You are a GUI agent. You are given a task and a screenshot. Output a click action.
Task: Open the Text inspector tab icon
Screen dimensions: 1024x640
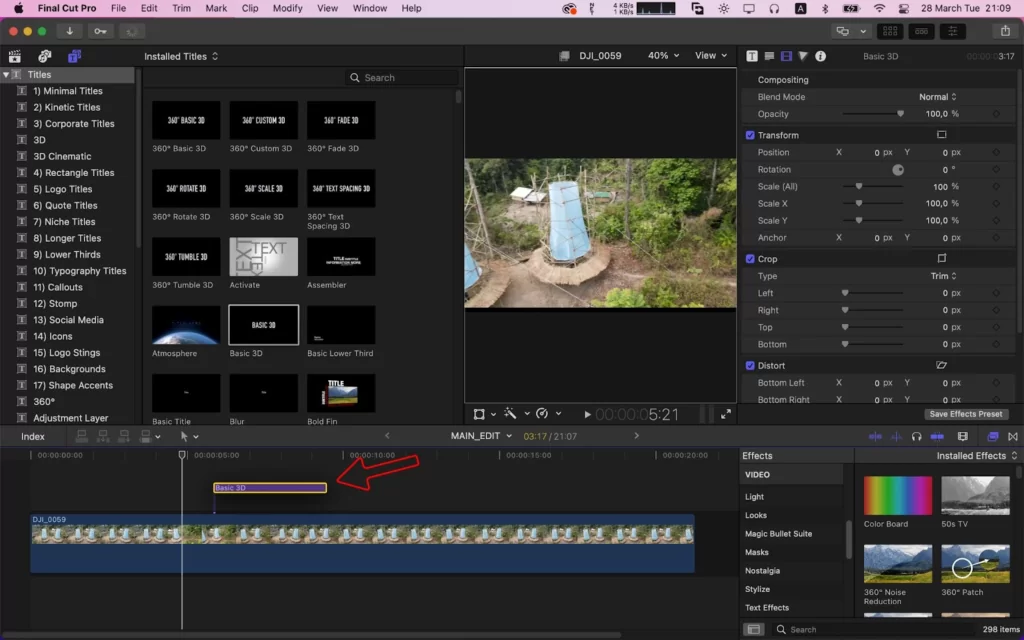752,56
